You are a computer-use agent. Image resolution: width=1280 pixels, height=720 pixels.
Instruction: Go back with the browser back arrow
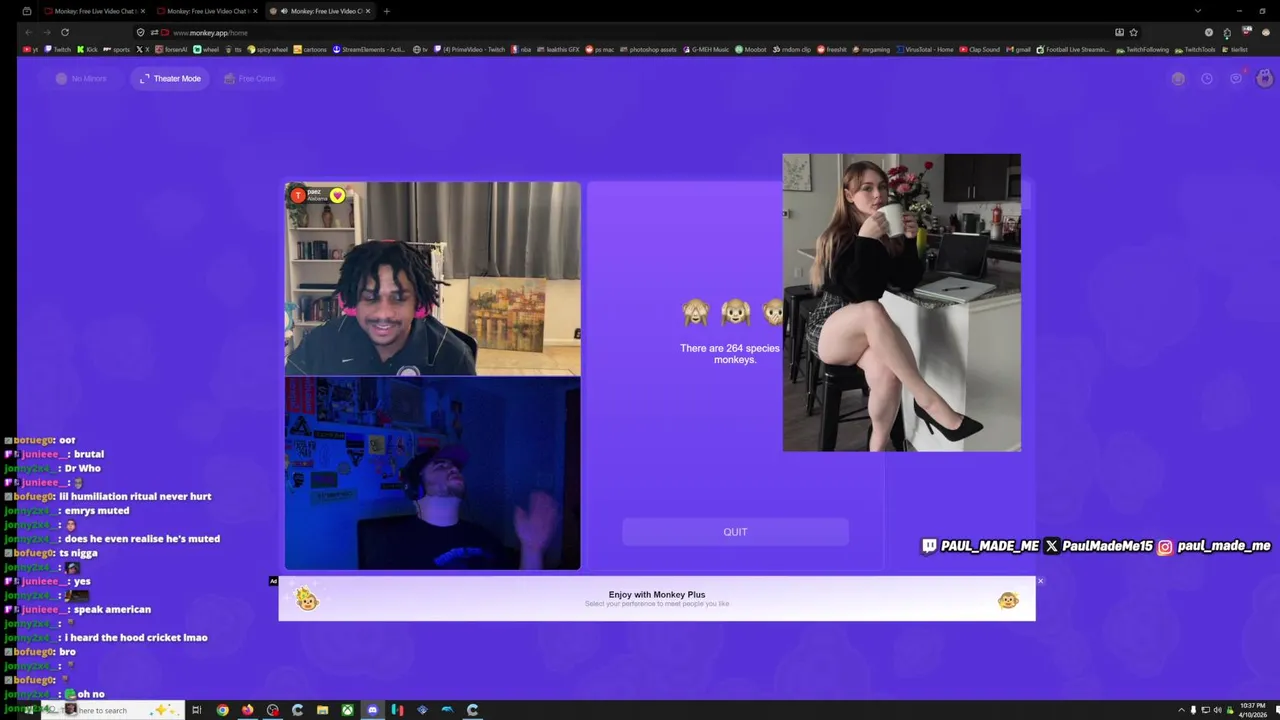(x=28, y=32)
